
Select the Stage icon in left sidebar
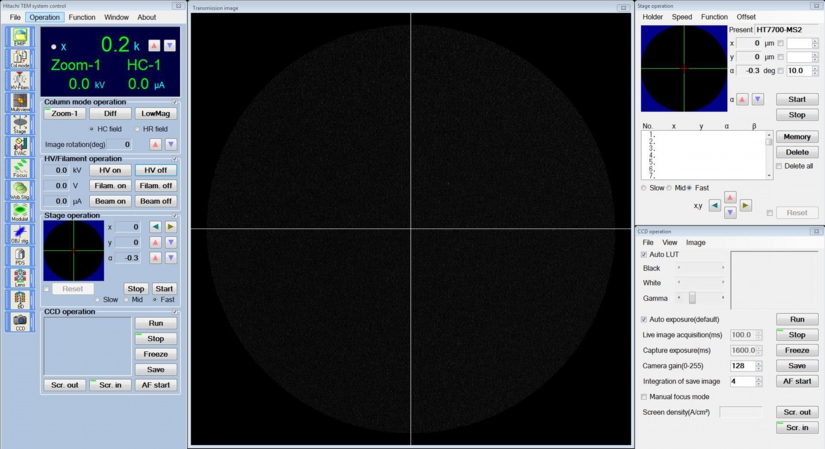point(19,124)
